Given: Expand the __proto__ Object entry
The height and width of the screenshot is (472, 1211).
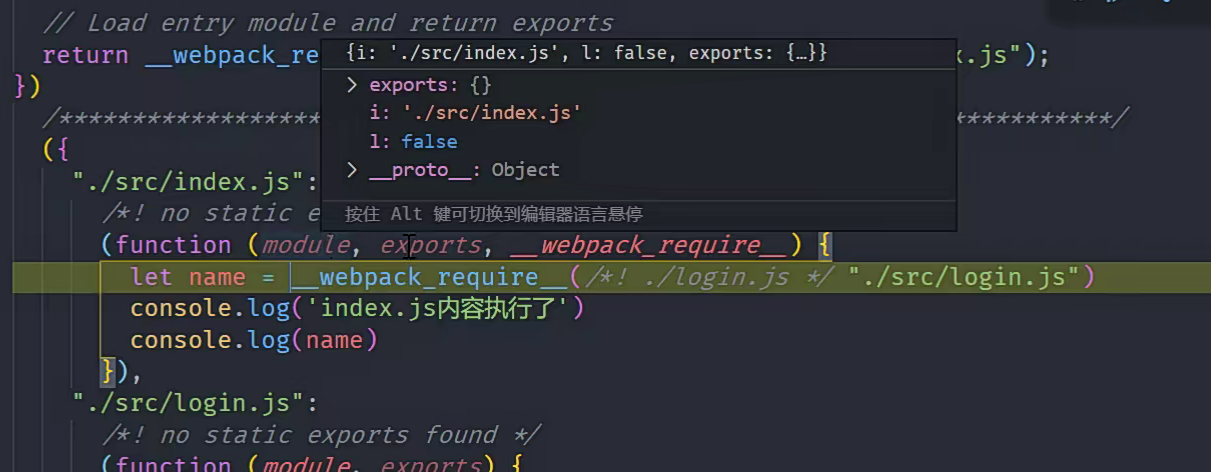Looking at the screenshot, I should coord(352,170).
